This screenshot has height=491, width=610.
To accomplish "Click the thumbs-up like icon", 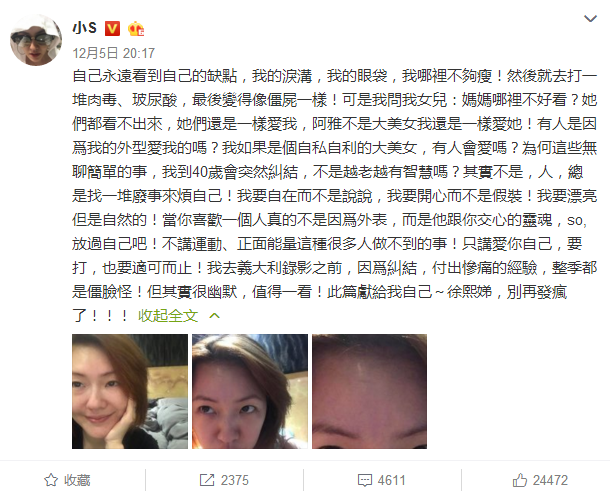I will [x=520, y=480].
